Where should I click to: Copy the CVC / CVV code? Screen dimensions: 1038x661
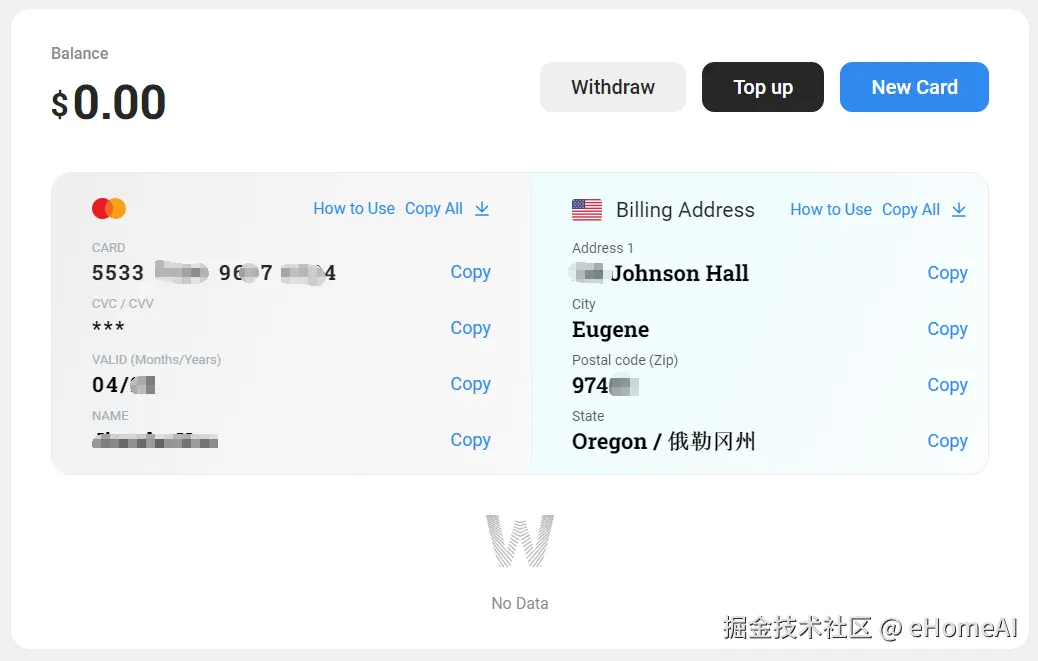pyautogui.click(x=470, y=328)
